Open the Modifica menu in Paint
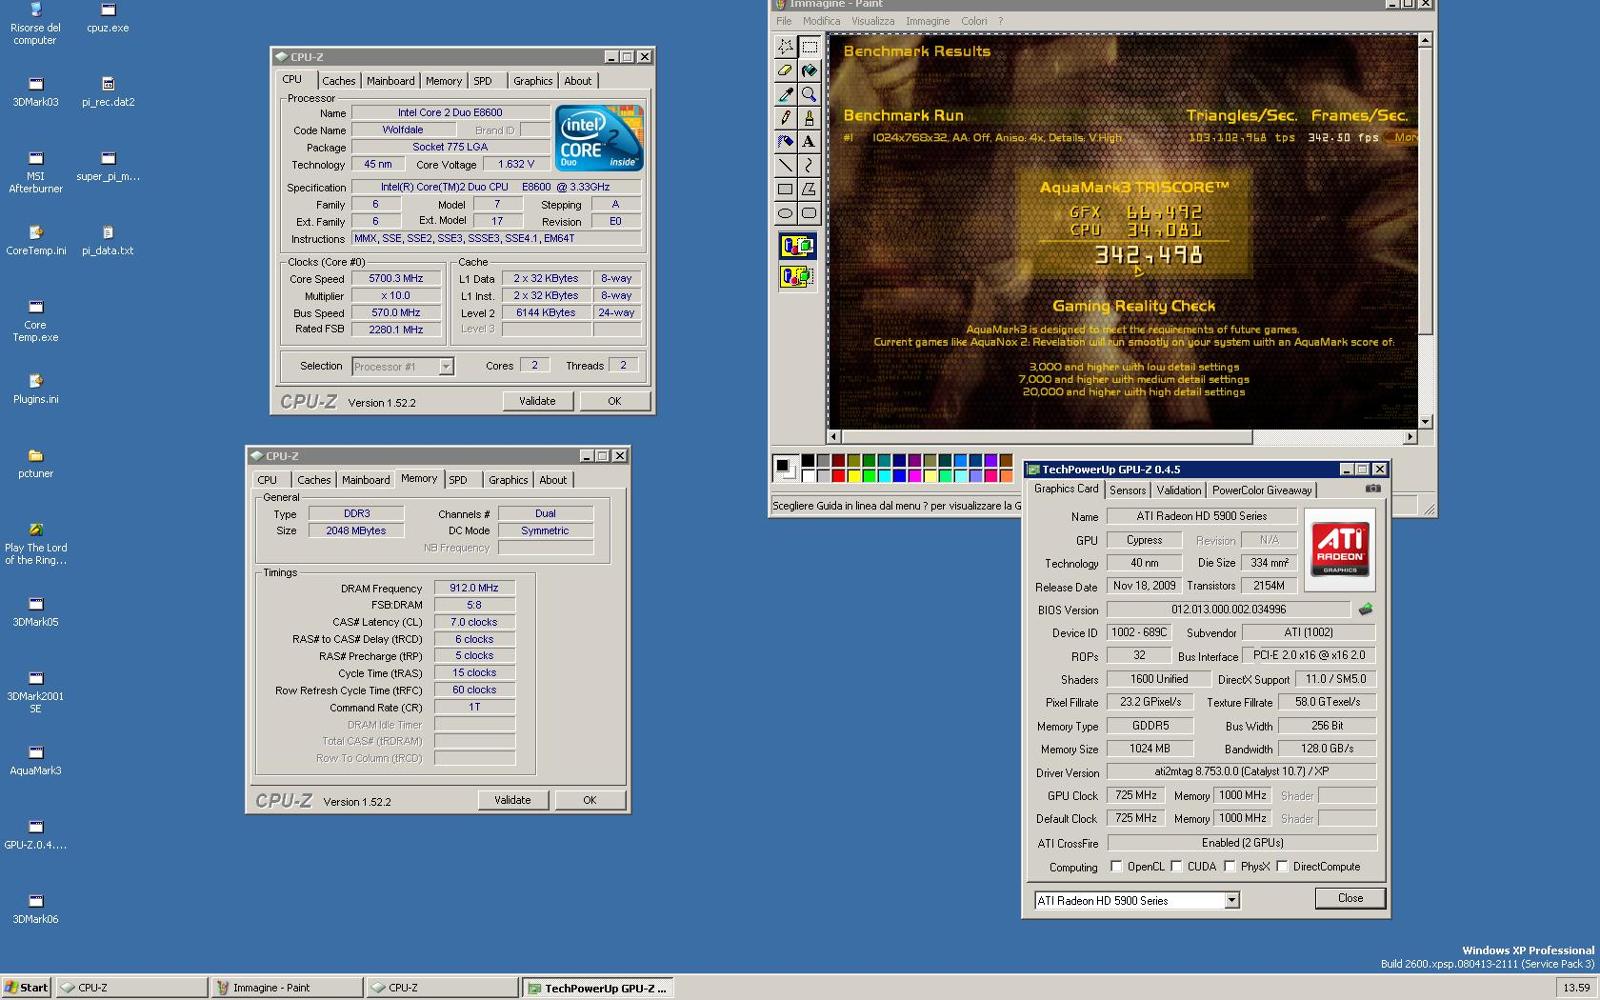 pyautogui.click(x=821, y=21)
